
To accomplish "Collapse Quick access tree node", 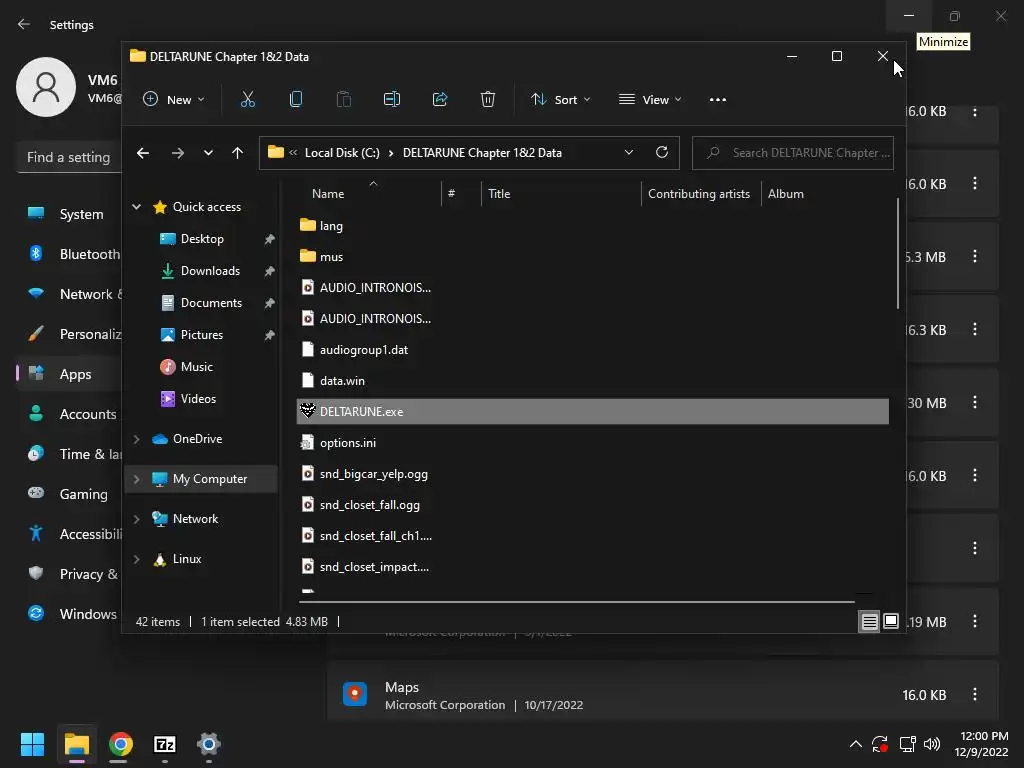I will (136, 206).
